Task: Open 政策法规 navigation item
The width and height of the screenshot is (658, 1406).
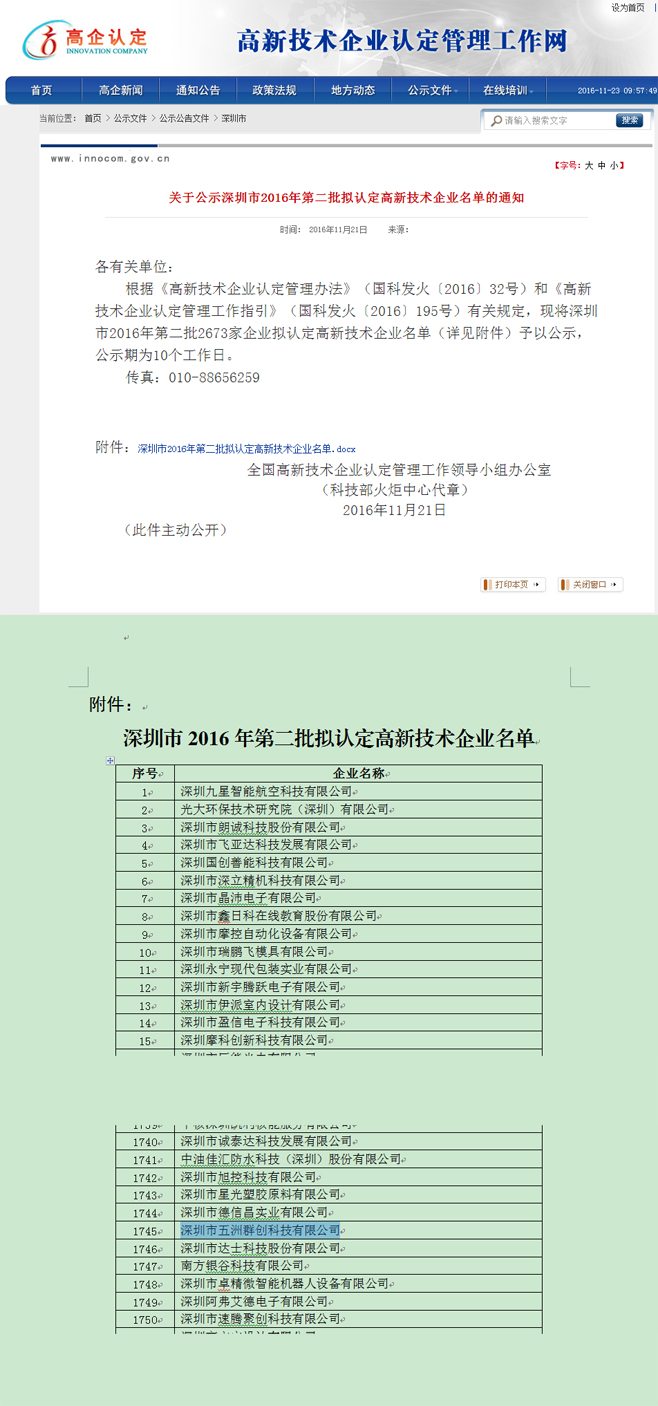Action: 274,91
